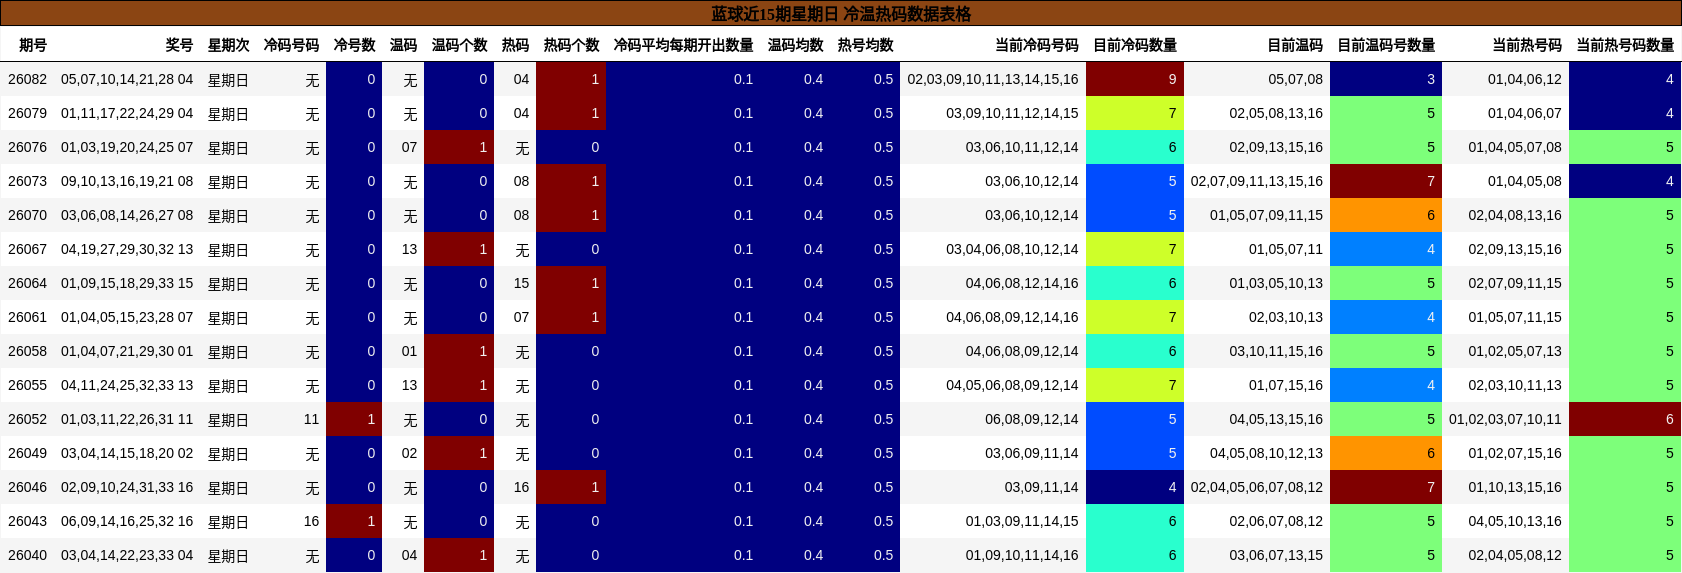1682x573 pixels.
Task: Click current hot numbers 04,05,10,13,16
Action: point(1515,521)
